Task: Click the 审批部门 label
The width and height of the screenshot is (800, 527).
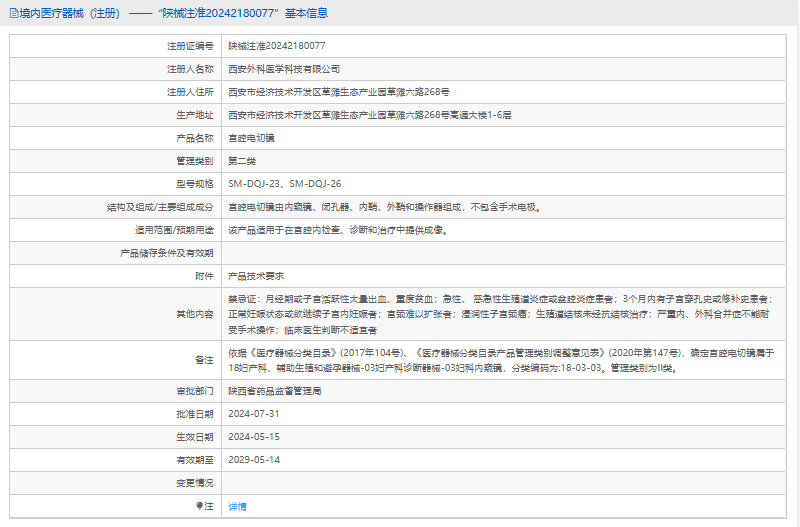Action: pyautogui.click(x=195, y=391)
